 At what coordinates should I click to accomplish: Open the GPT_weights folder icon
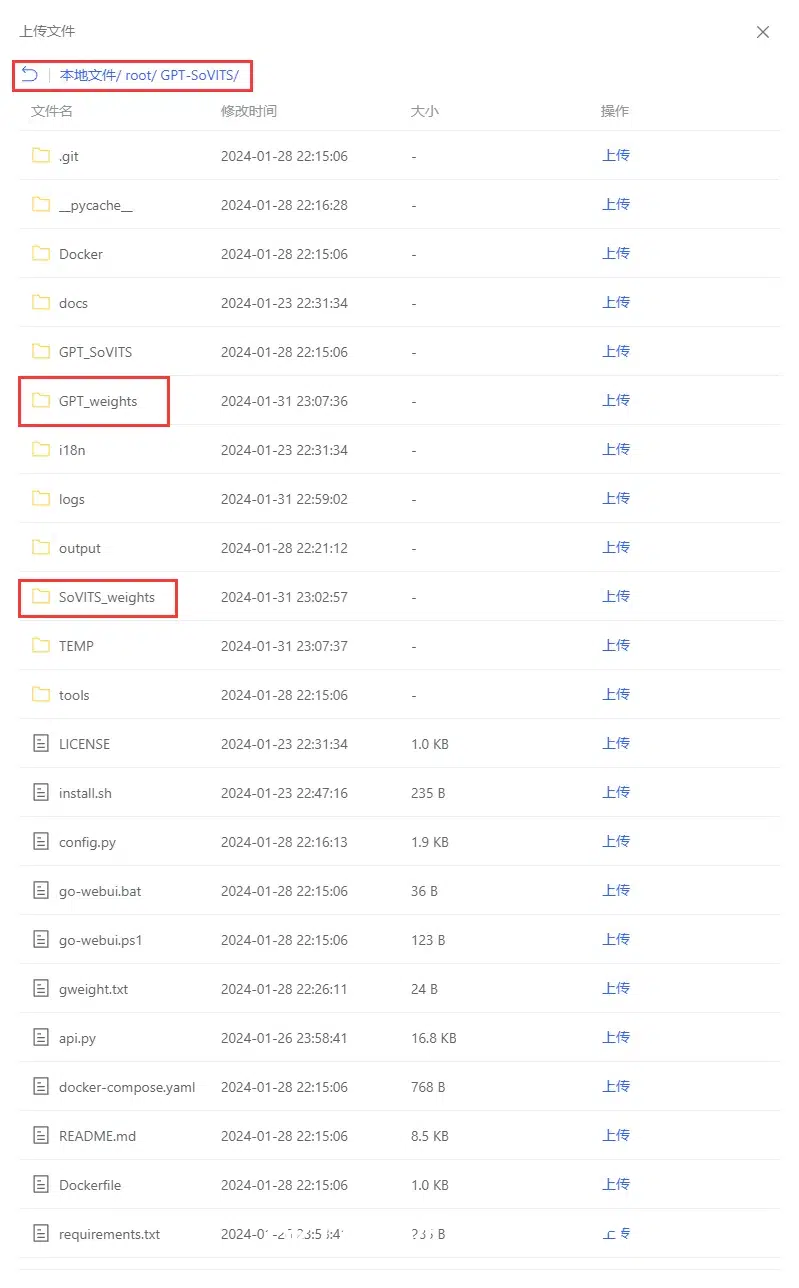(41, 400)
